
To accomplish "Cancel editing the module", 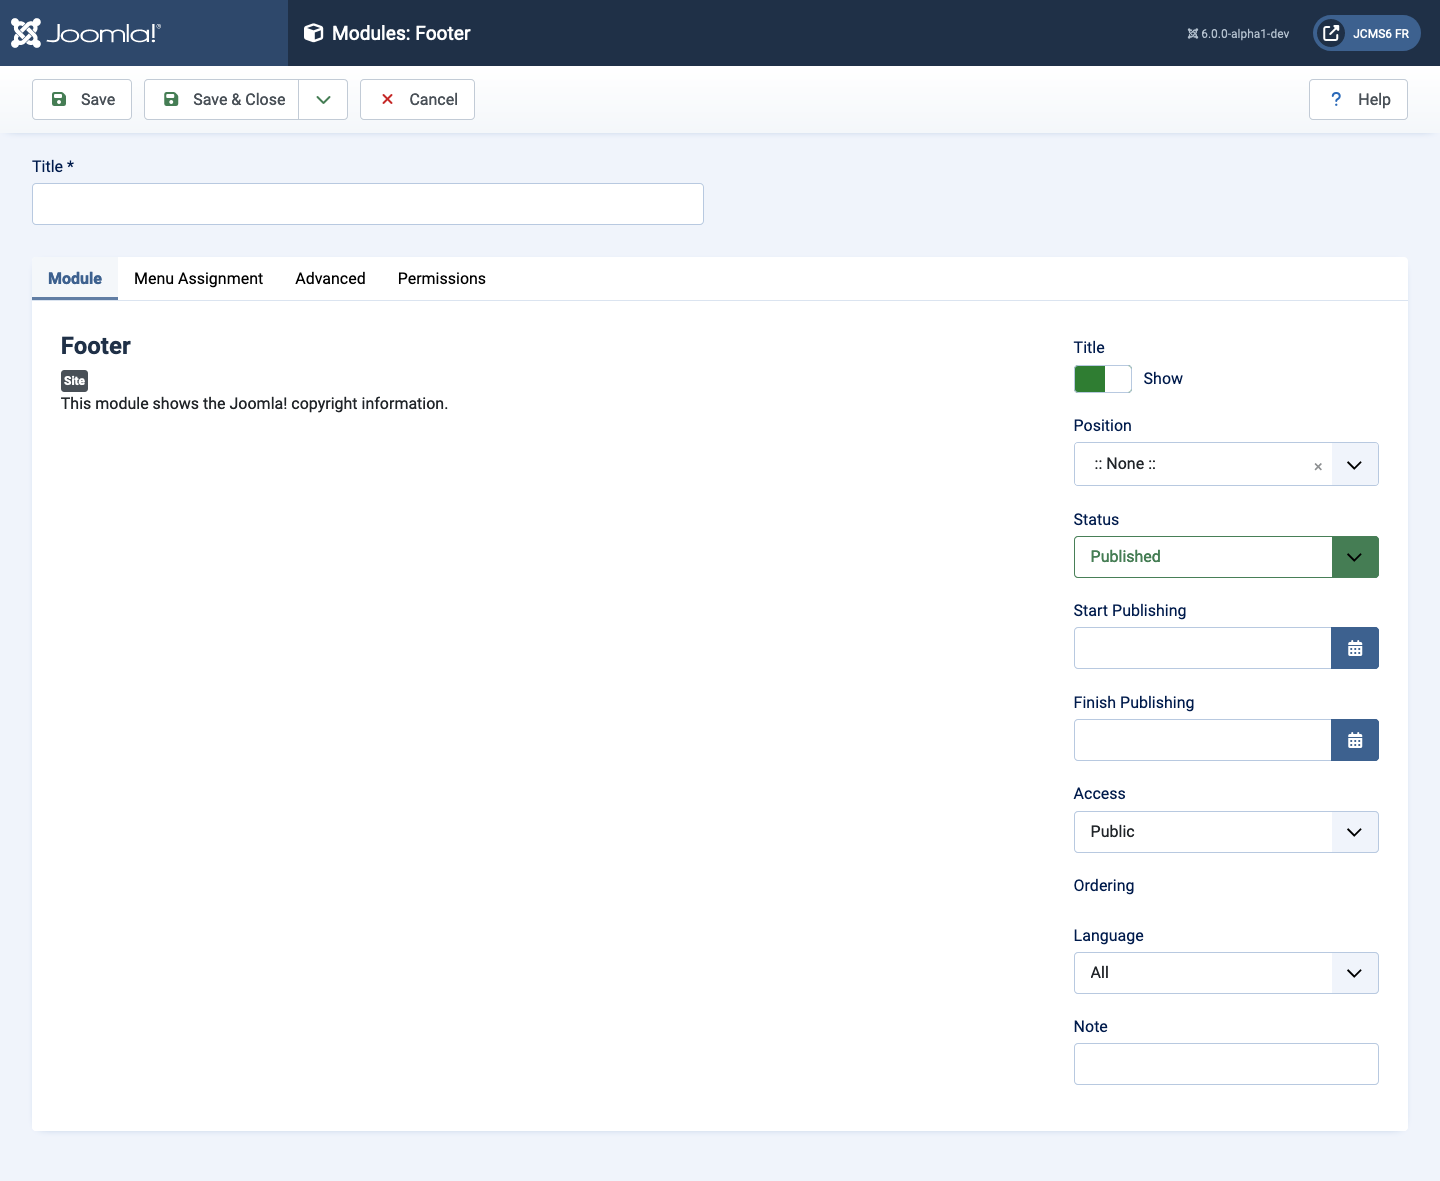I will (x=417, y=99).
